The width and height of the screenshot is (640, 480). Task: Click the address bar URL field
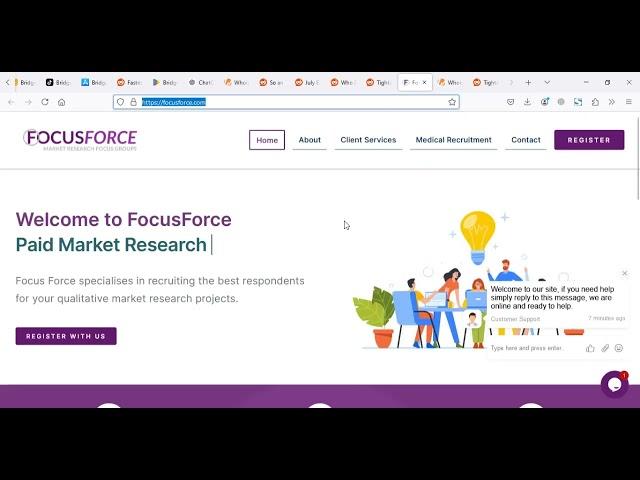click(286, 102)
